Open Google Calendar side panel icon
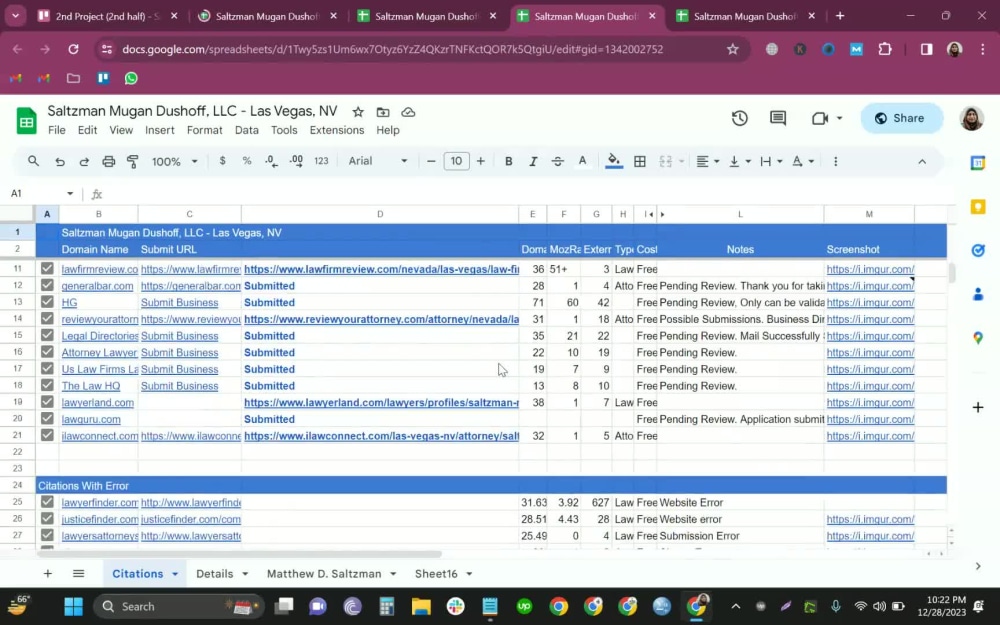The height and width of the screenshot is (625, 1000). click(x=978, y=163)
